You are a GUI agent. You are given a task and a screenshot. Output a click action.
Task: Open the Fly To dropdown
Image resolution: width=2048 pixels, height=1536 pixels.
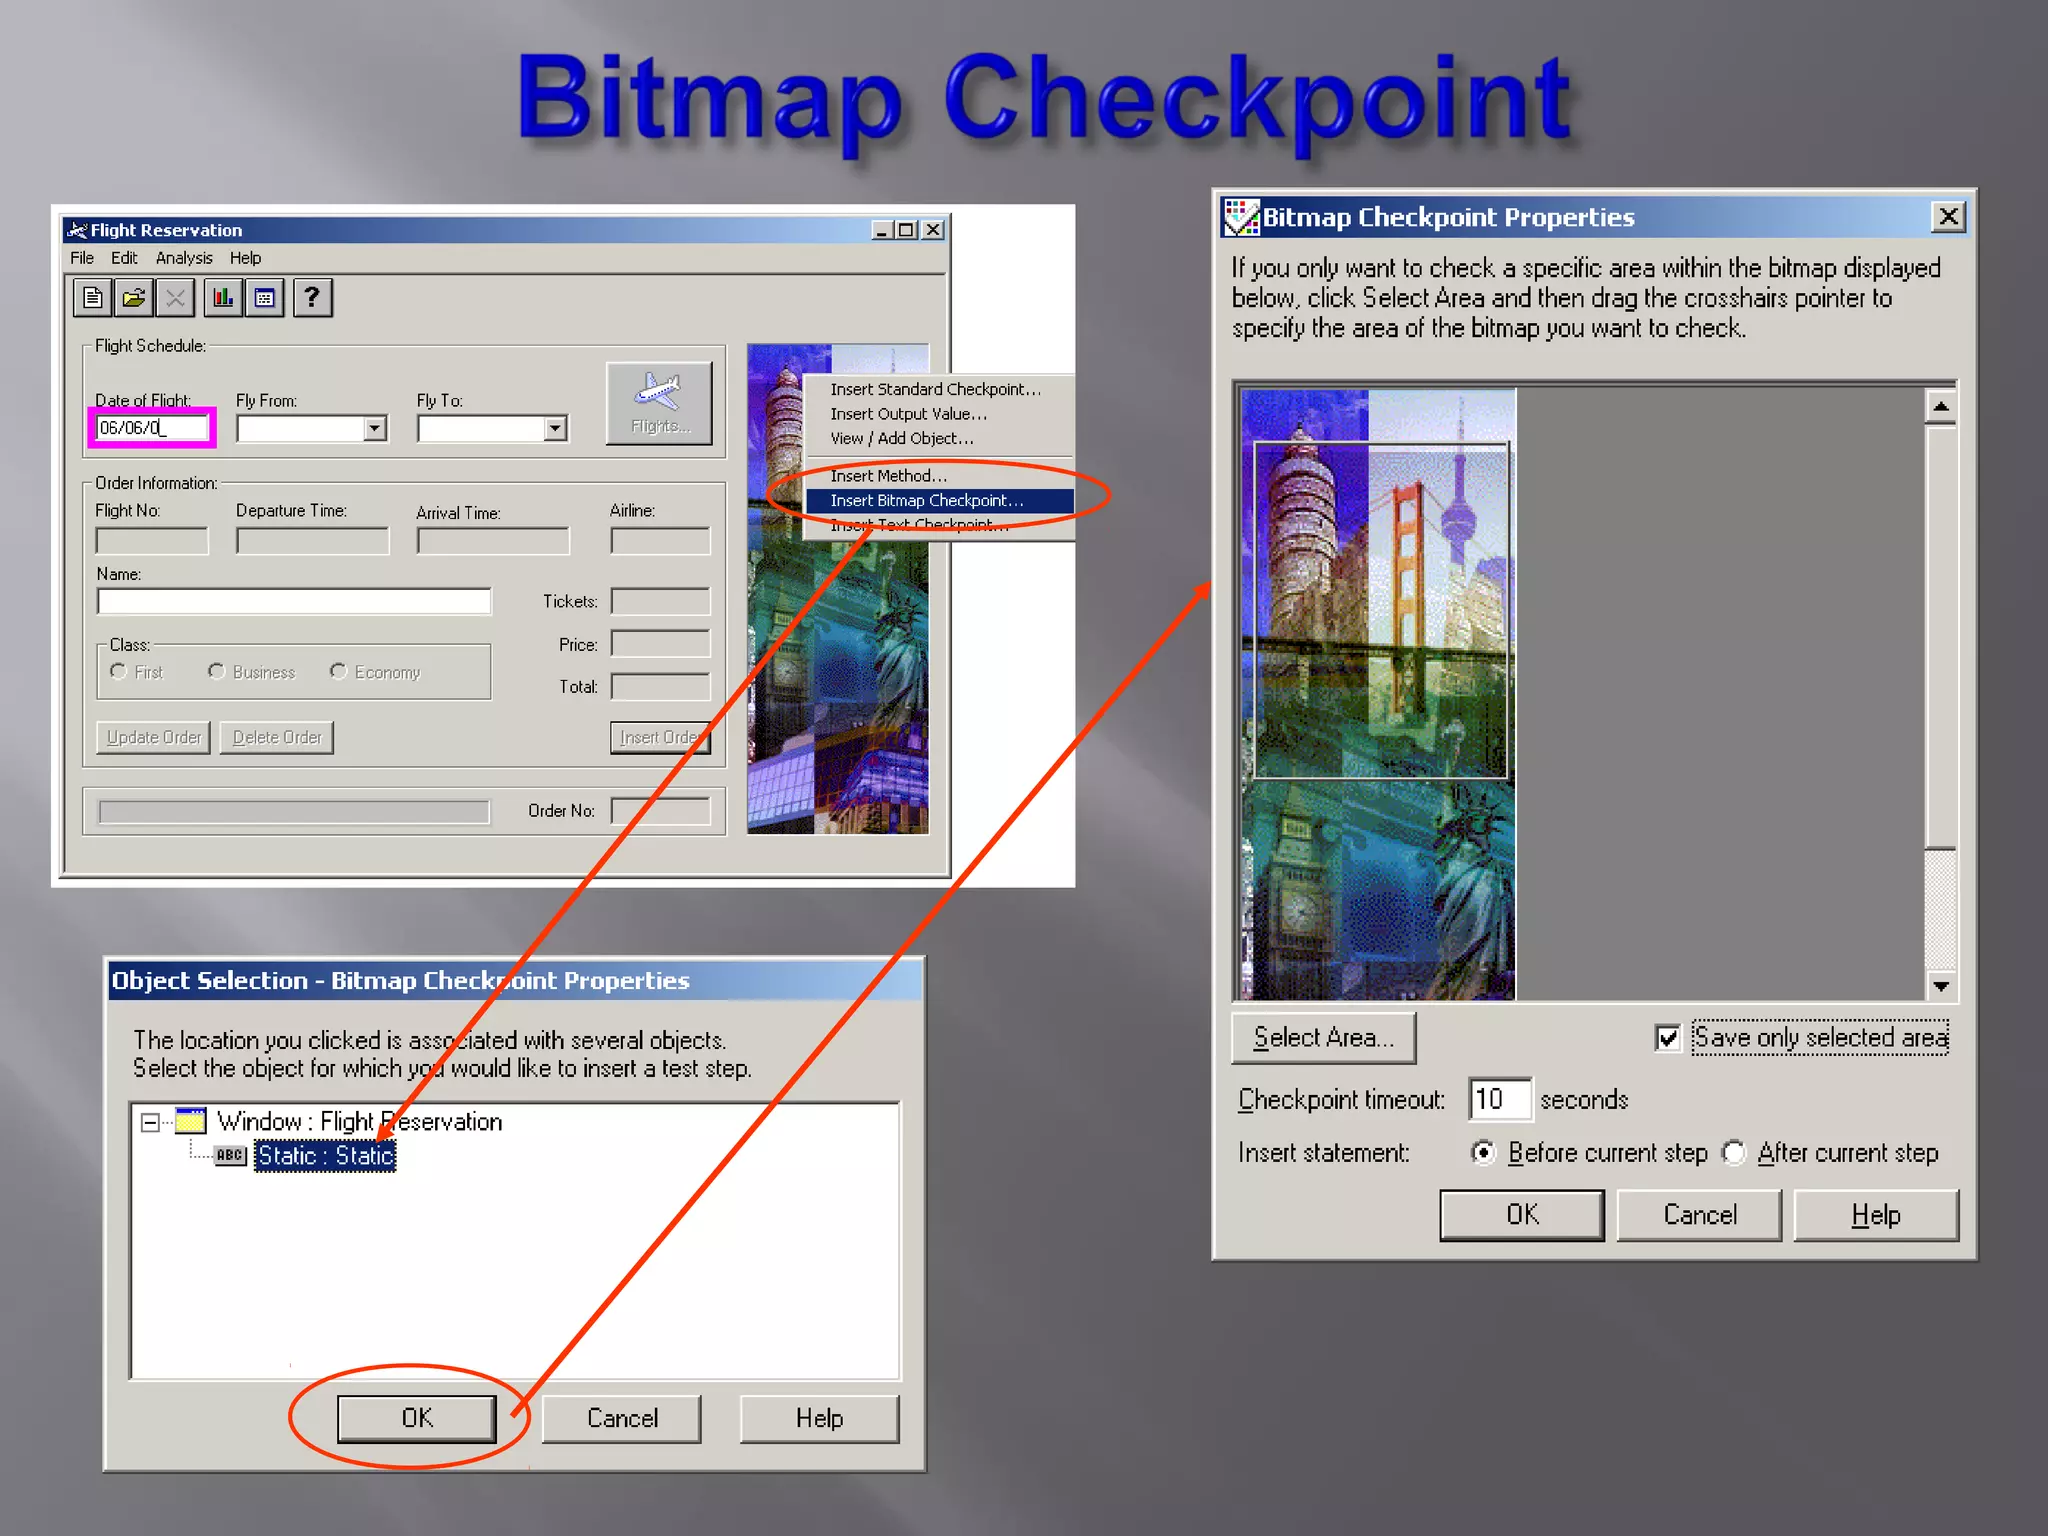click(x=555, y=428)
